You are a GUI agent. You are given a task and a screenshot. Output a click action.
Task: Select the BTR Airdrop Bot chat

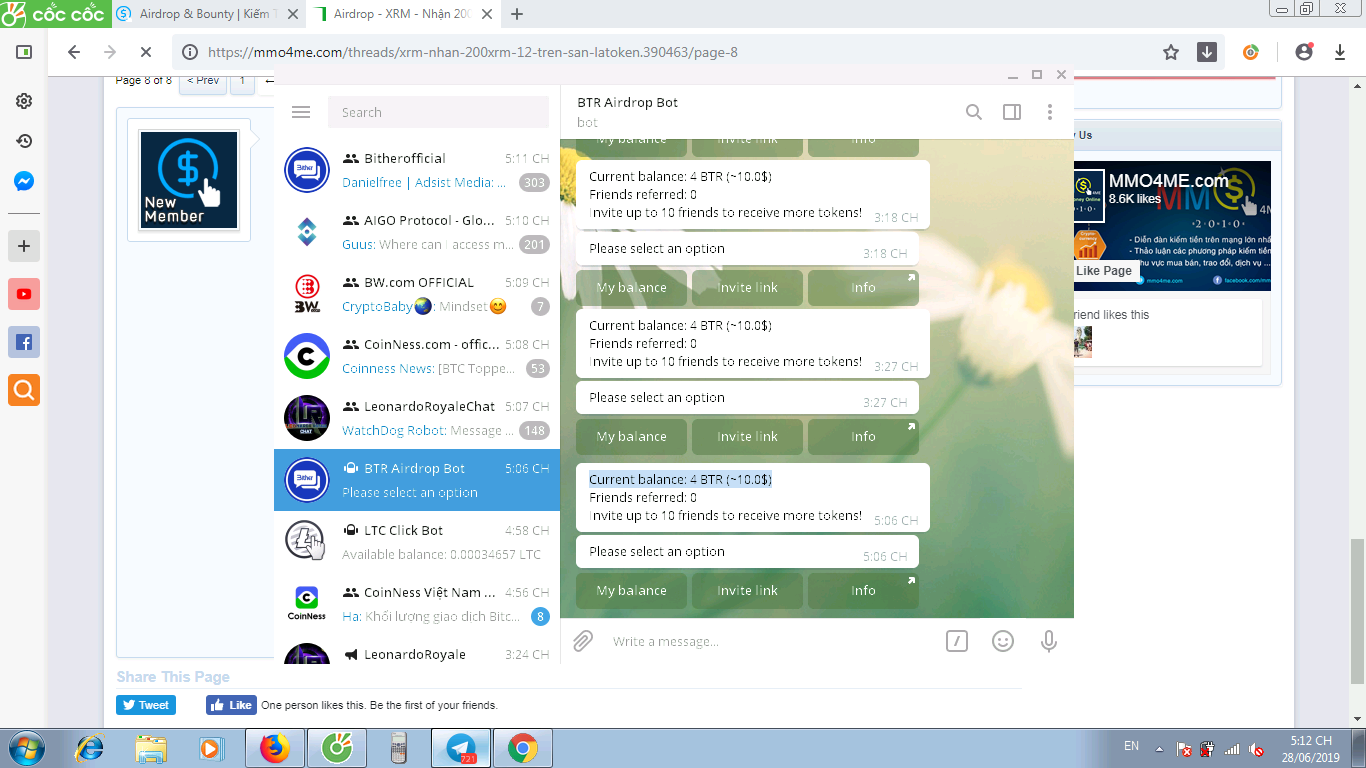[x=417, y=480]
